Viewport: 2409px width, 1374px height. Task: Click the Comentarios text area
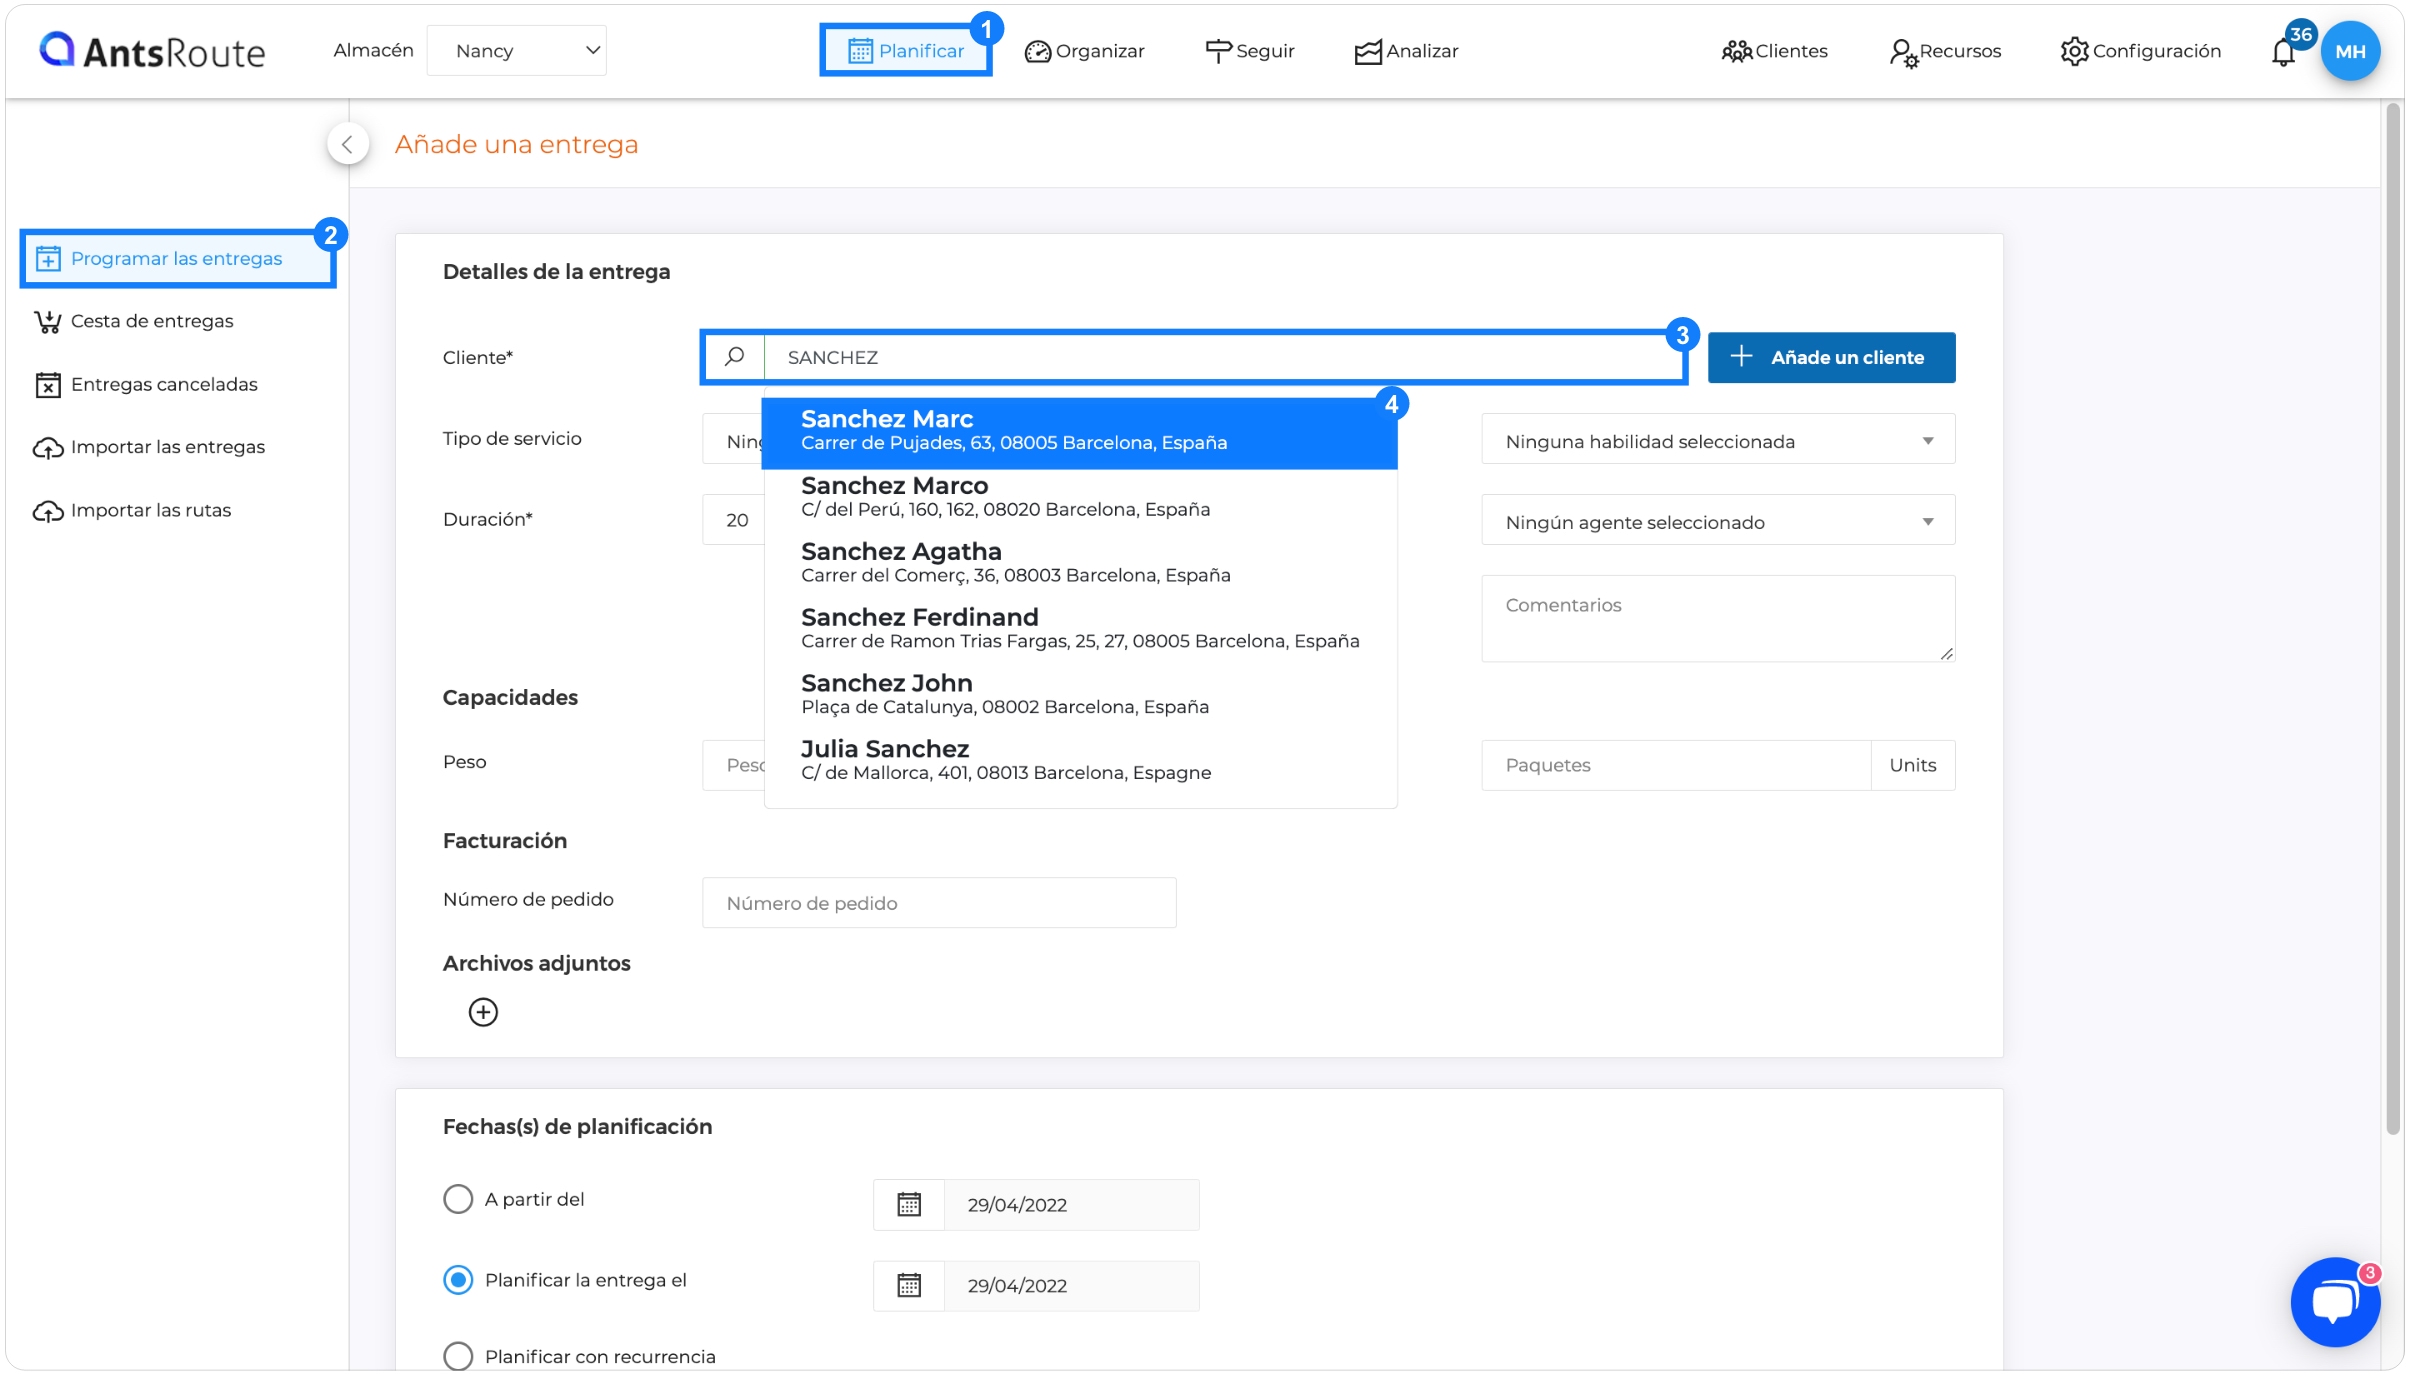(x=1718, y=618)
